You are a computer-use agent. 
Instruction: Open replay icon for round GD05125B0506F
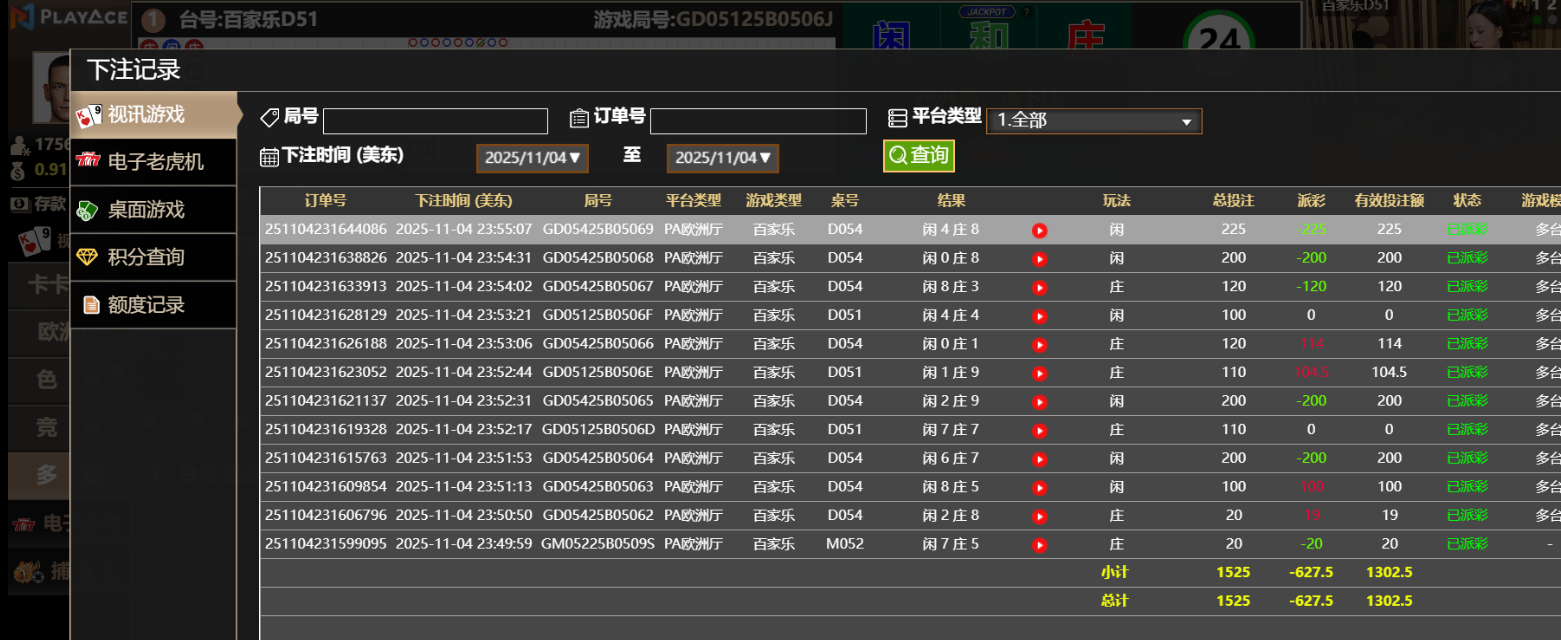coord(1039,316)
